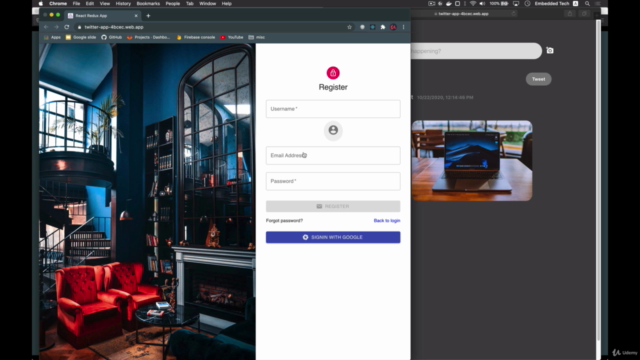Open the misc bookmarks folder
The height and width of the screenshot is (360, 640).
click(x=257, y=37)
